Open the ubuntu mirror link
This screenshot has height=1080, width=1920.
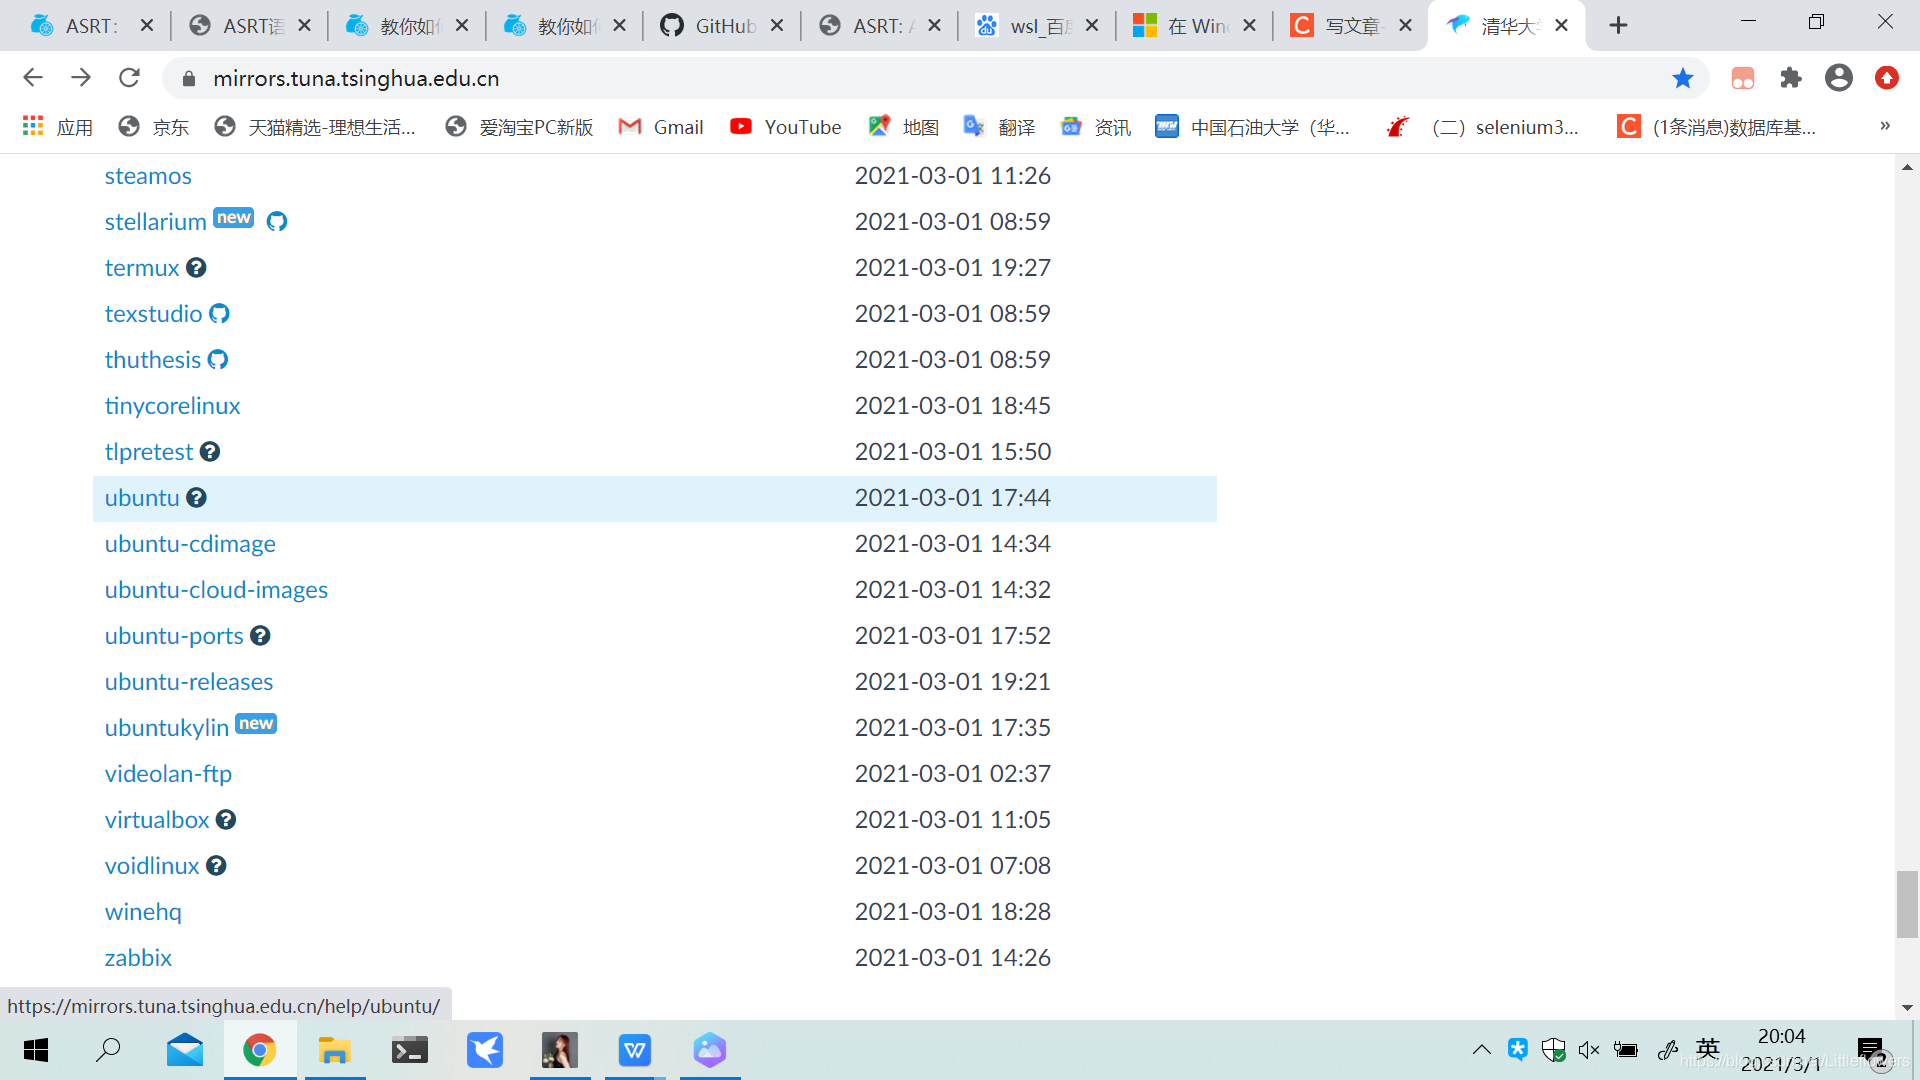142,498
